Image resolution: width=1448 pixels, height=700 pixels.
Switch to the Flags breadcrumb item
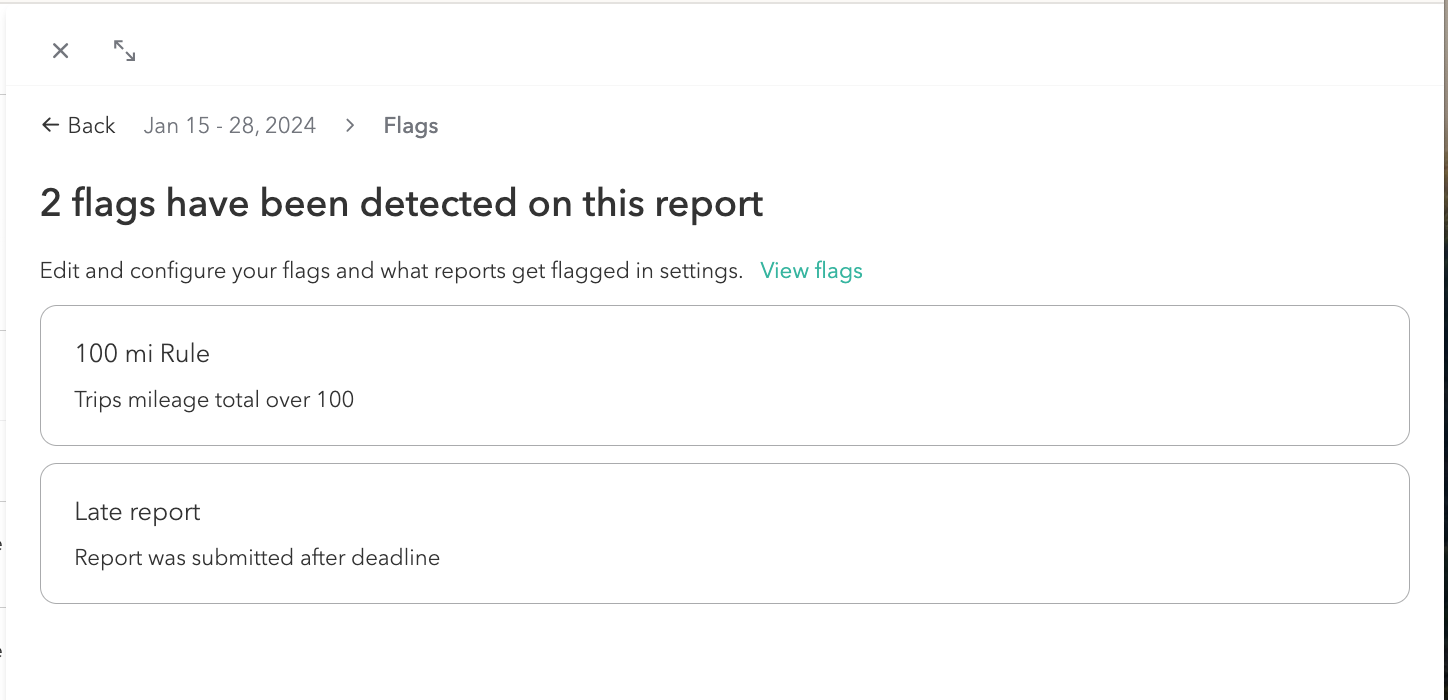(x=410, y=125)
